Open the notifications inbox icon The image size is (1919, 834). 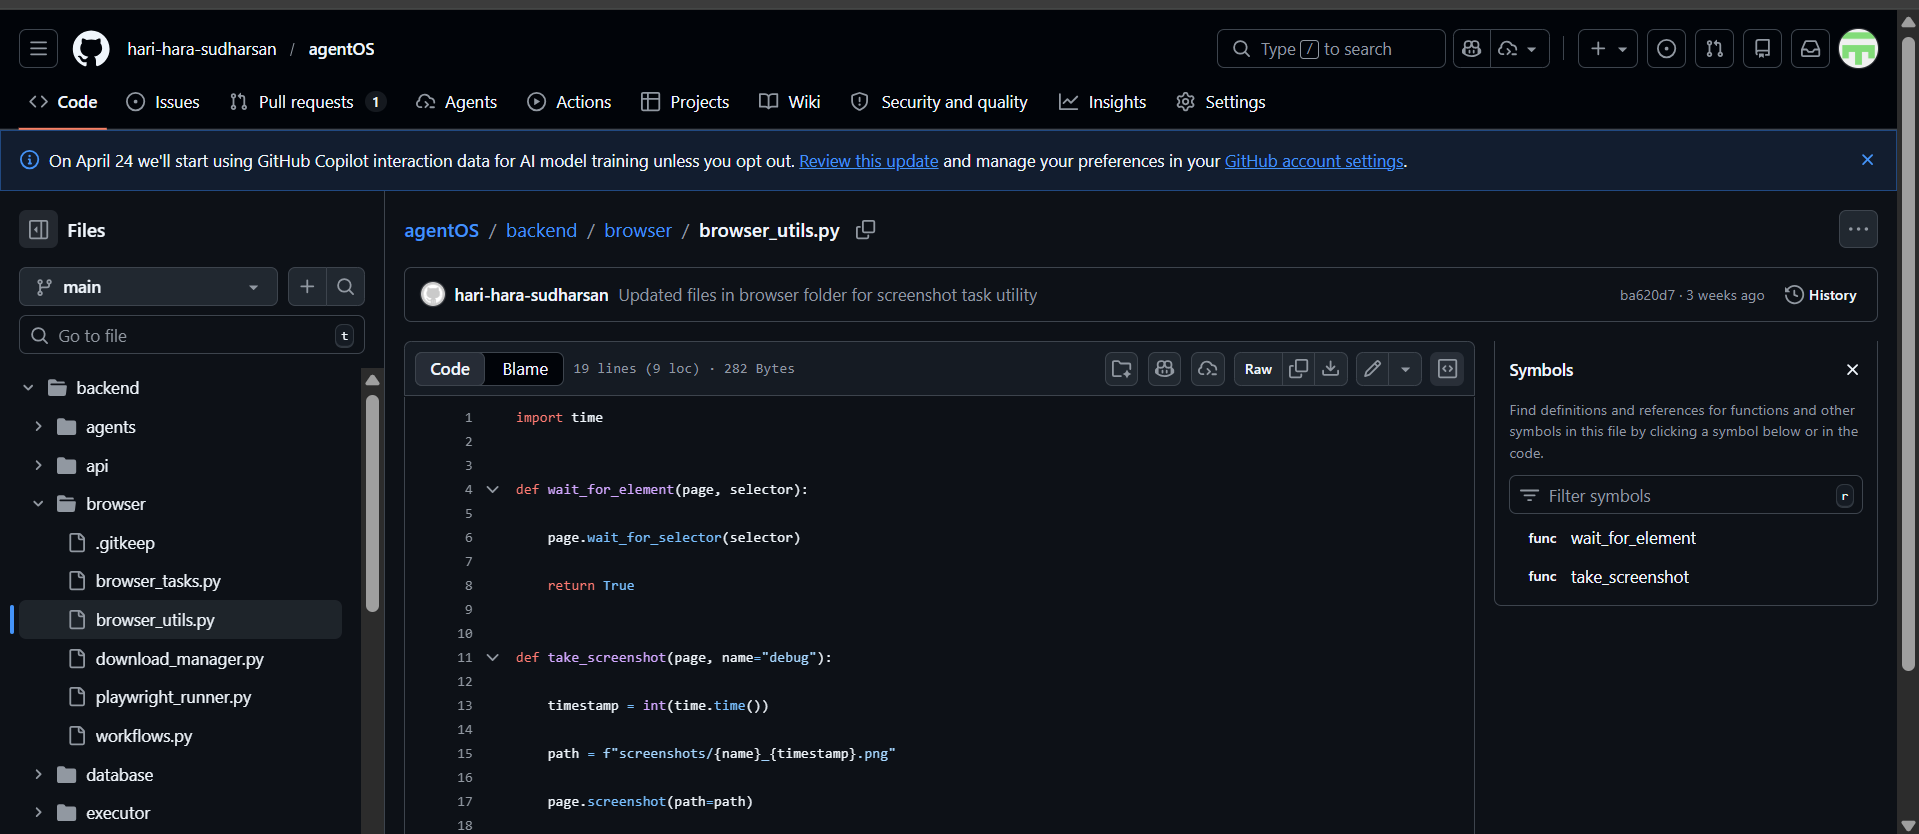[1810, 49]
